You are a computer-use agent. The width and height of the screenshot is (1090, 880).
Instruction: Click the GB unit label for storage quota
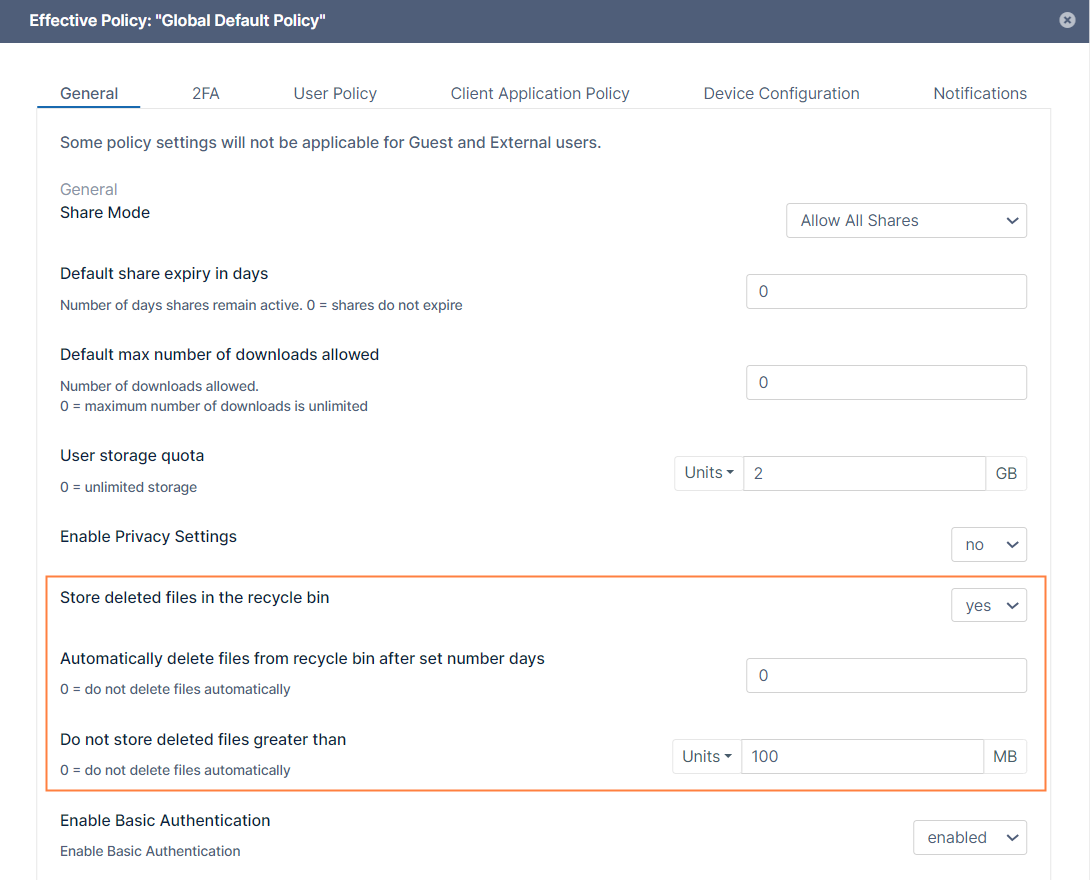pyautogui.click(x=1006, y=473)
